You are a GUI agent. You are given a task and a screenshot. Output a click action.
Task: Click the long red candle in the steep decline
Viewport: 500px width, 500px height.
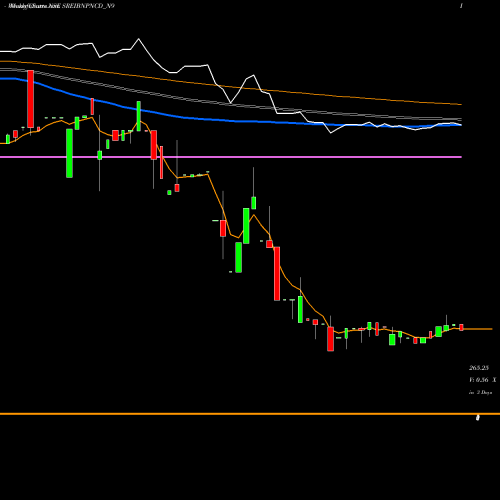[277, 274]
